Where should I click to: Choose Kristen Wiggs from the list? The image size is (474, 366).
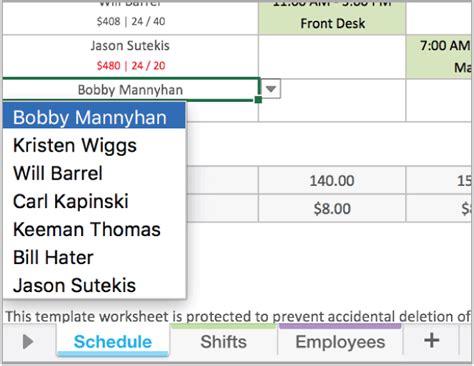[94, 146]
